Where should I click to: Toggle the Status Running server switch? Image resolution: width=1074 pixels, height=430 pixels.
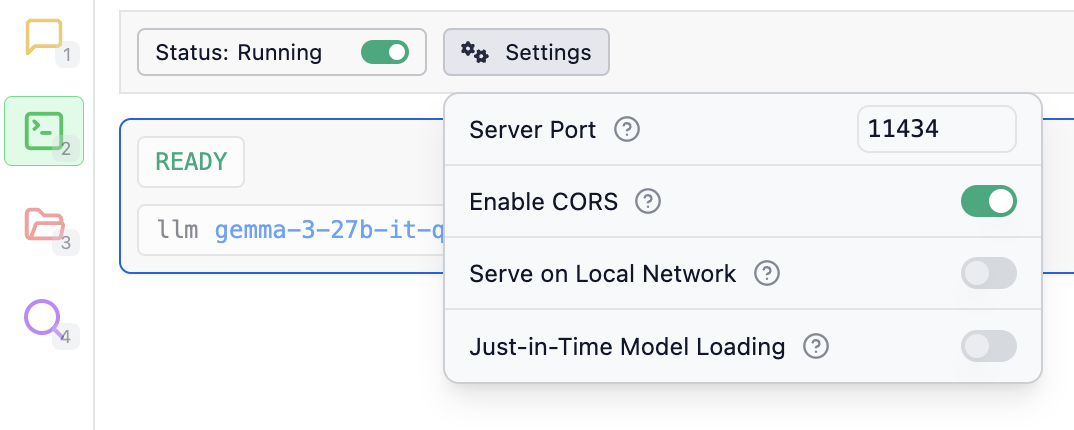385,52
